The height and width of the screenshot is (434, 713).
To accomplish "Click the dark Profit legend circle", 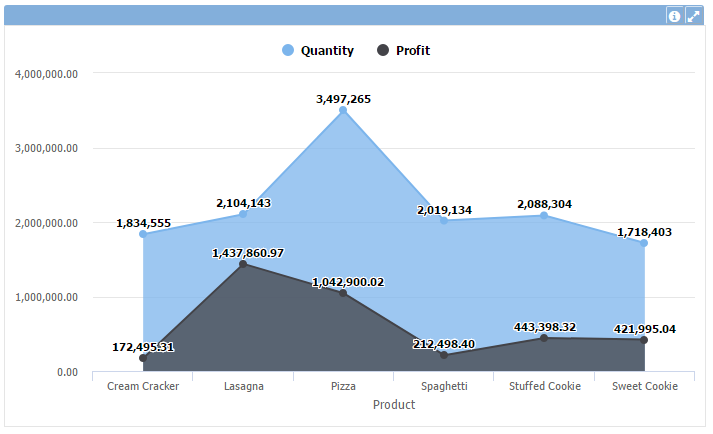I will [383, 50].
